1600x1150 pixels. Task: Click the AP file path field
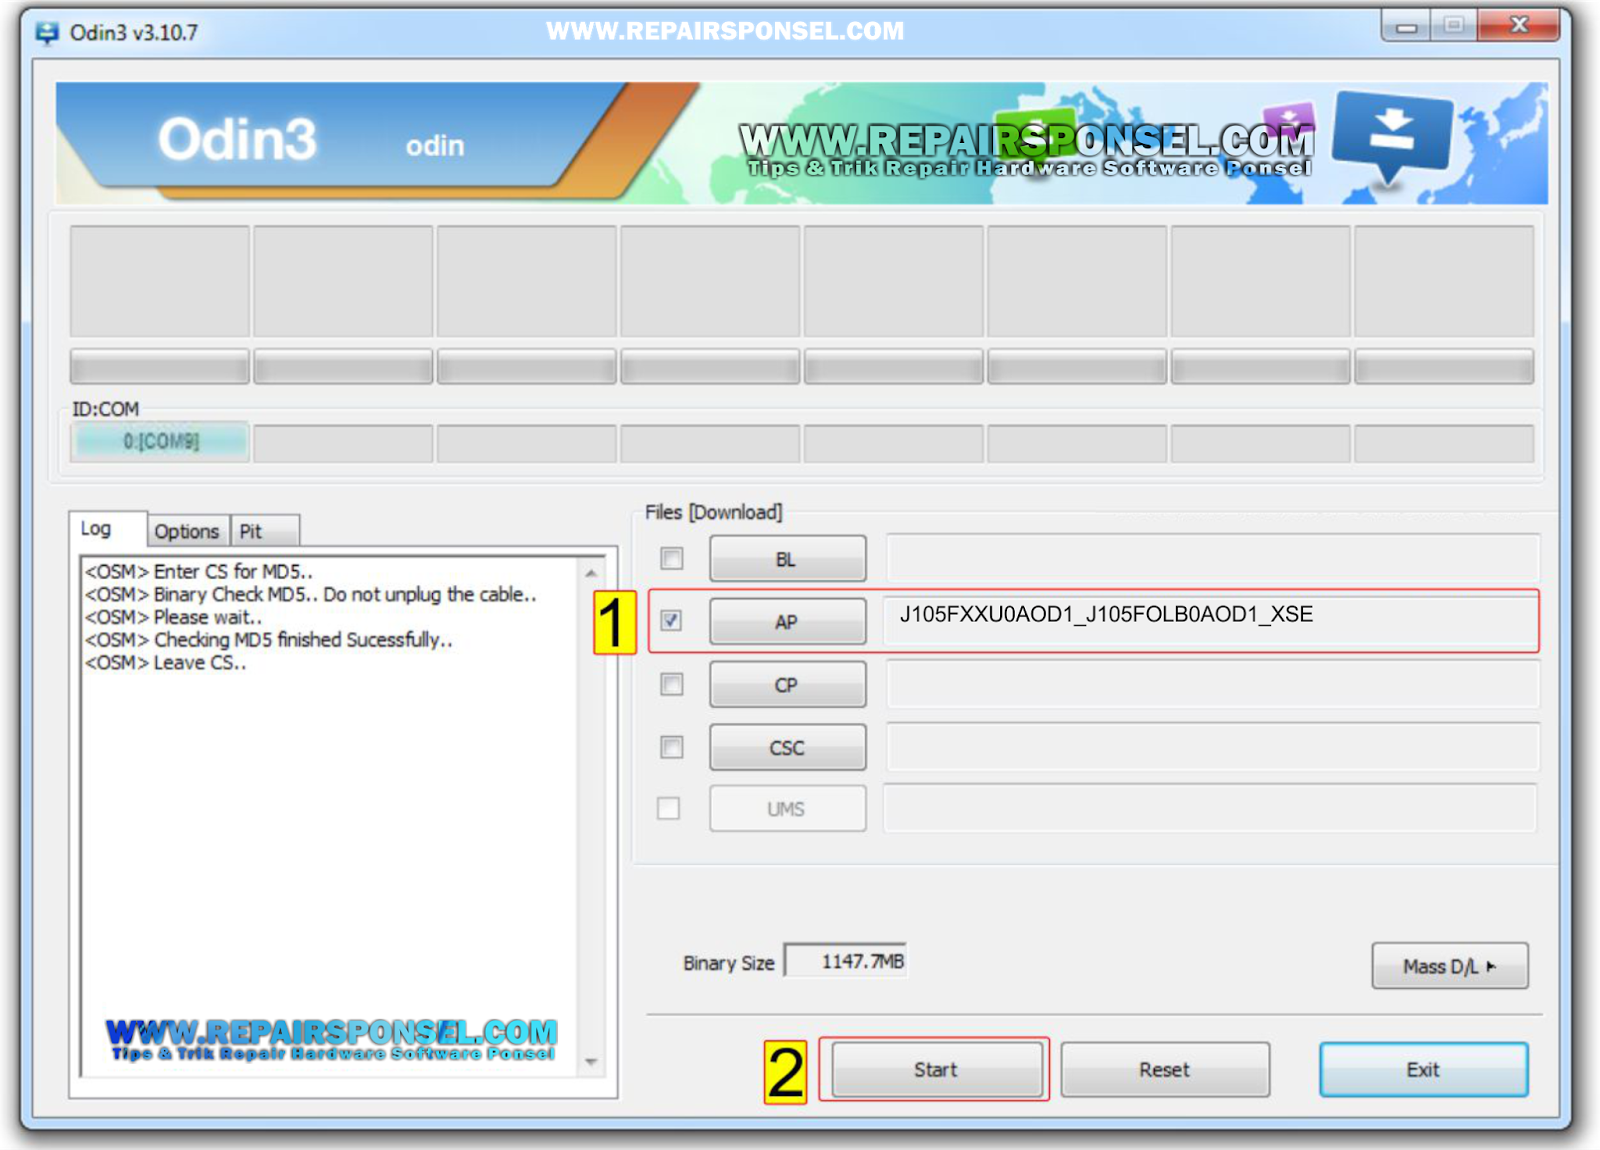[1212, 621]
